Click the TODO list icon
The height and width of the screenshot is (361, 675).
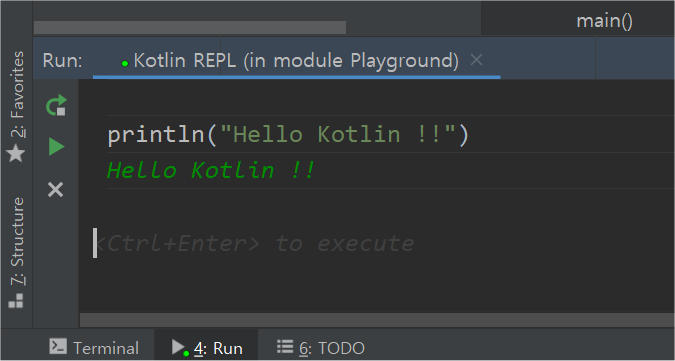coord(285,346)
